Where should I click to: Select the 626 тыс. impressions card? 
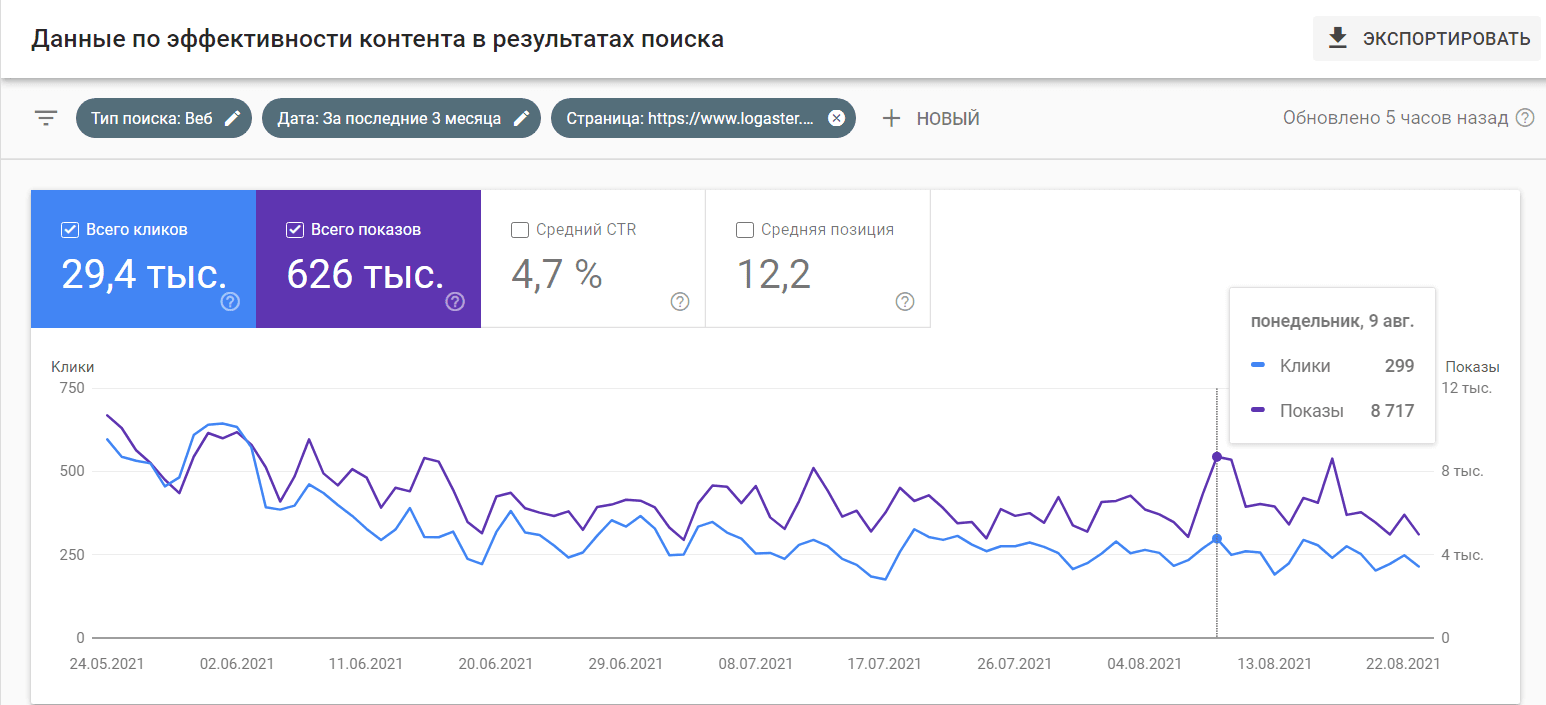pyautogui.click(x=368, y=258)
